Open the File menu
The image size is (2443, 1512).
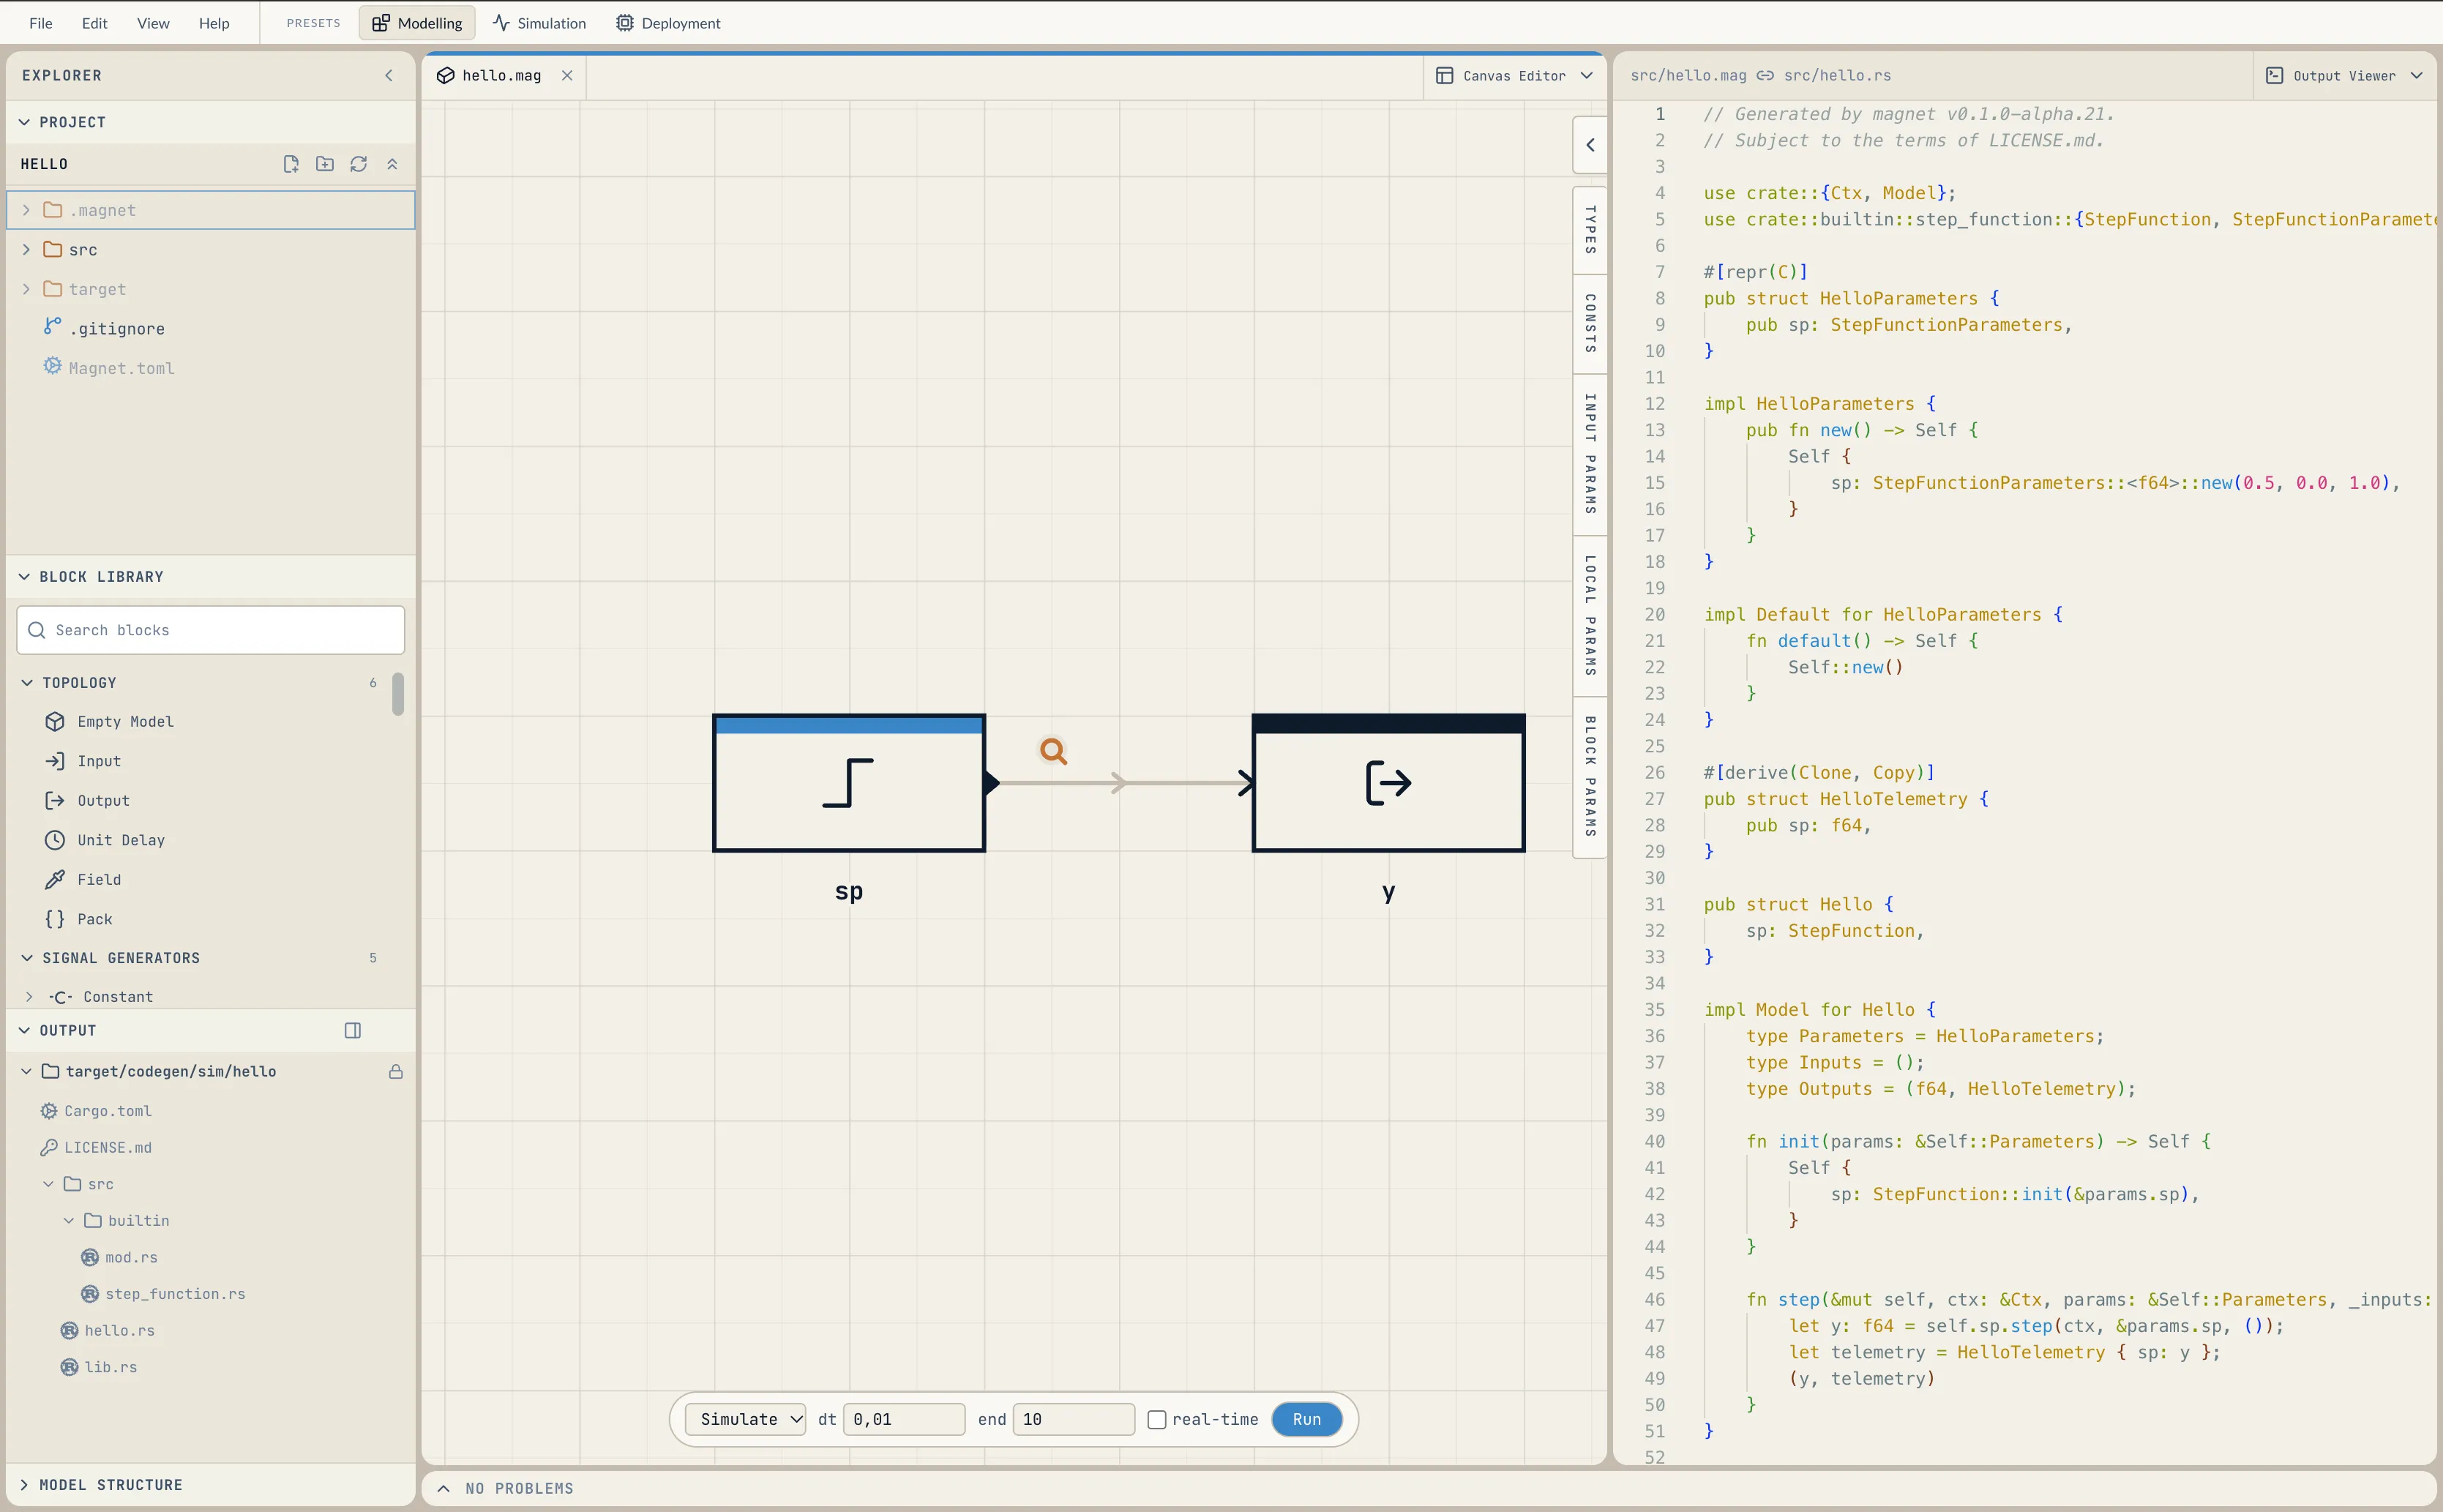coord(41,23)
